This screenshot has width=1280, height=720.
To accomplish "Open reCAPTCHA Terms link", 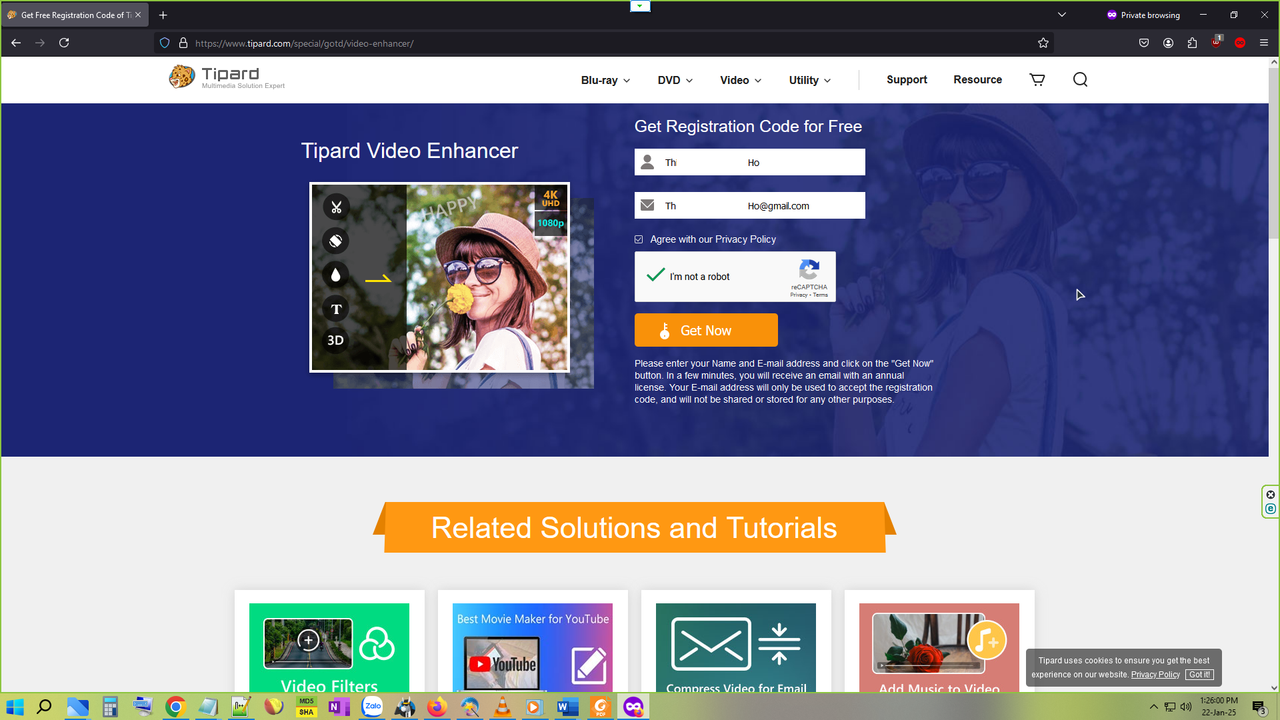I will pyautogui.click(x=820, y=295).
